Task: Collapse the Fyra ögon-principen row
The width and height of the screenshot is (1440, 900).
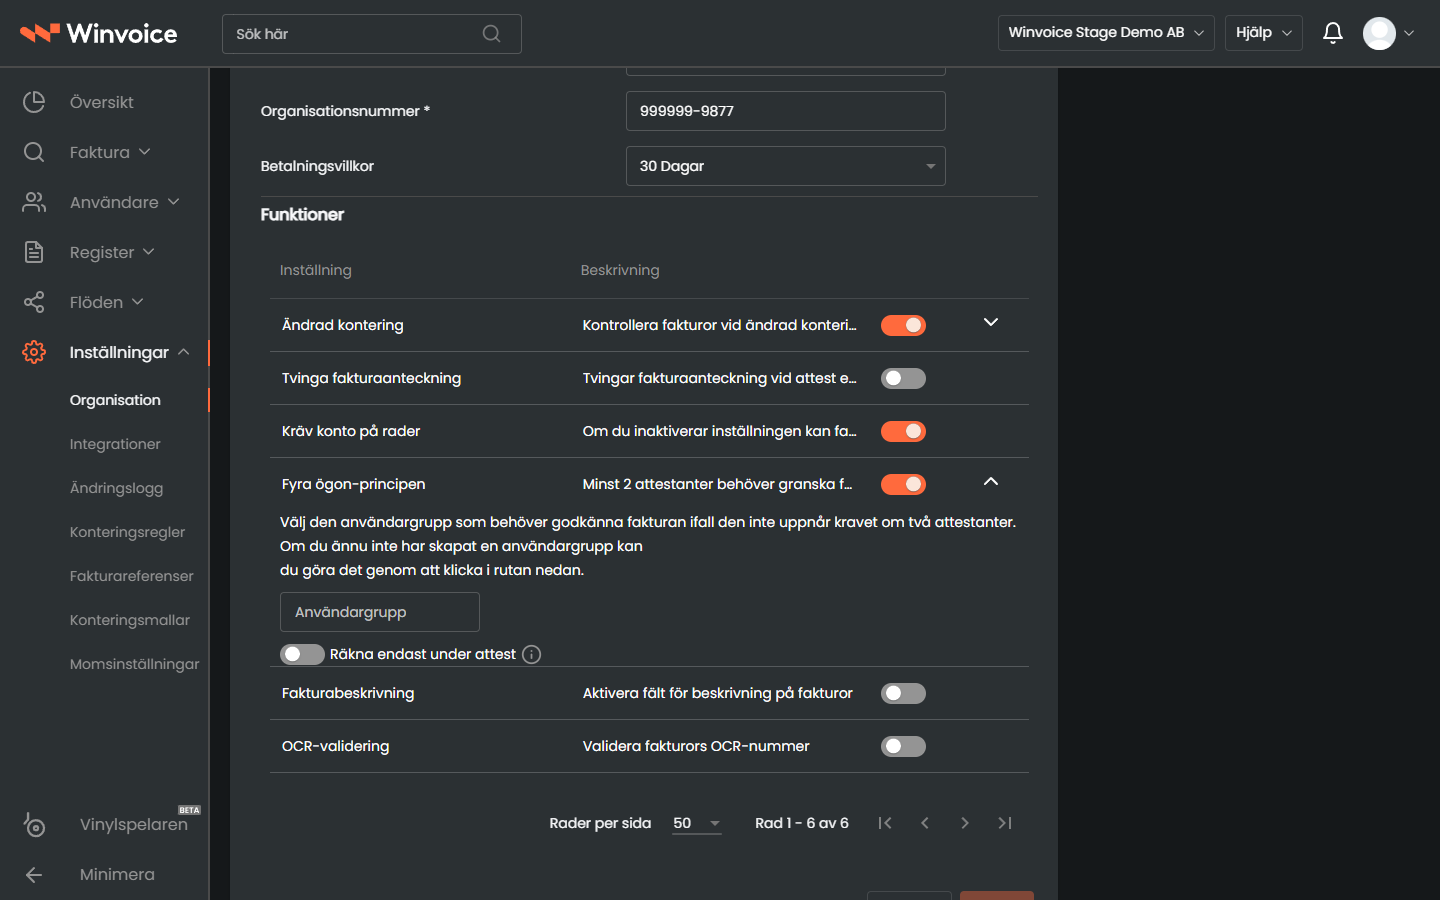Action: point(991,481)
